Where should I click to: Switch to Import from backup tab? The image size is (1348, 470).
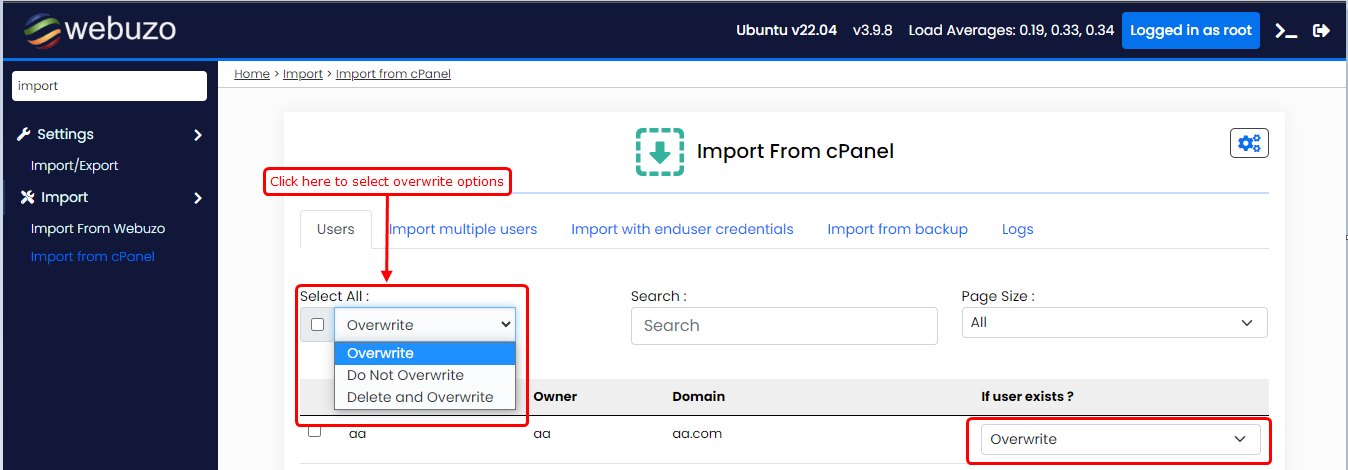click(x=897, y=229)
